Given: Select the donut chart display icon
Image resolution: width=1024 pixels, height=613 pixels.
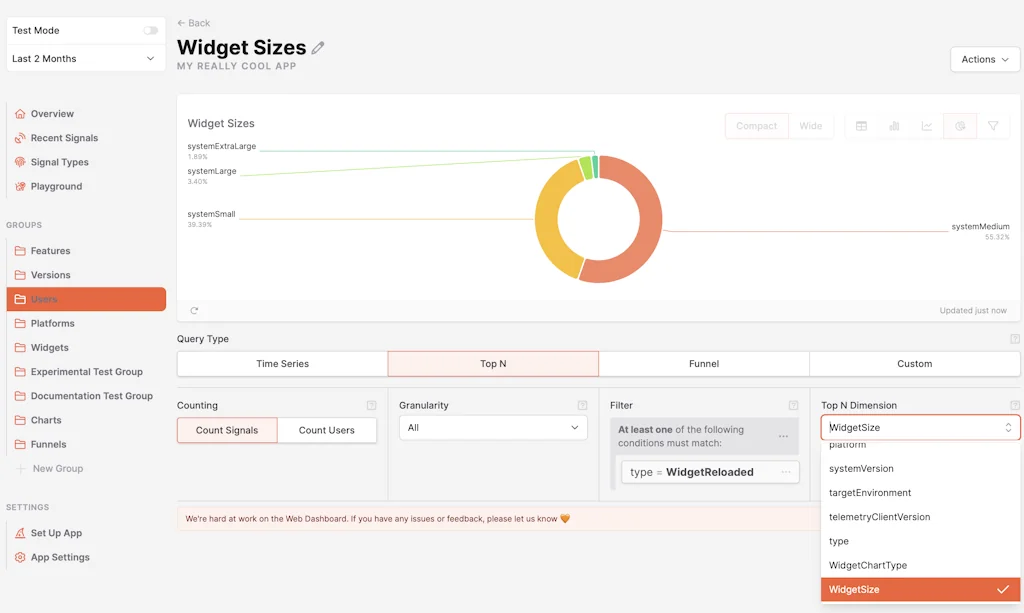Looking at the screenshot, I should tap(960, 126).
